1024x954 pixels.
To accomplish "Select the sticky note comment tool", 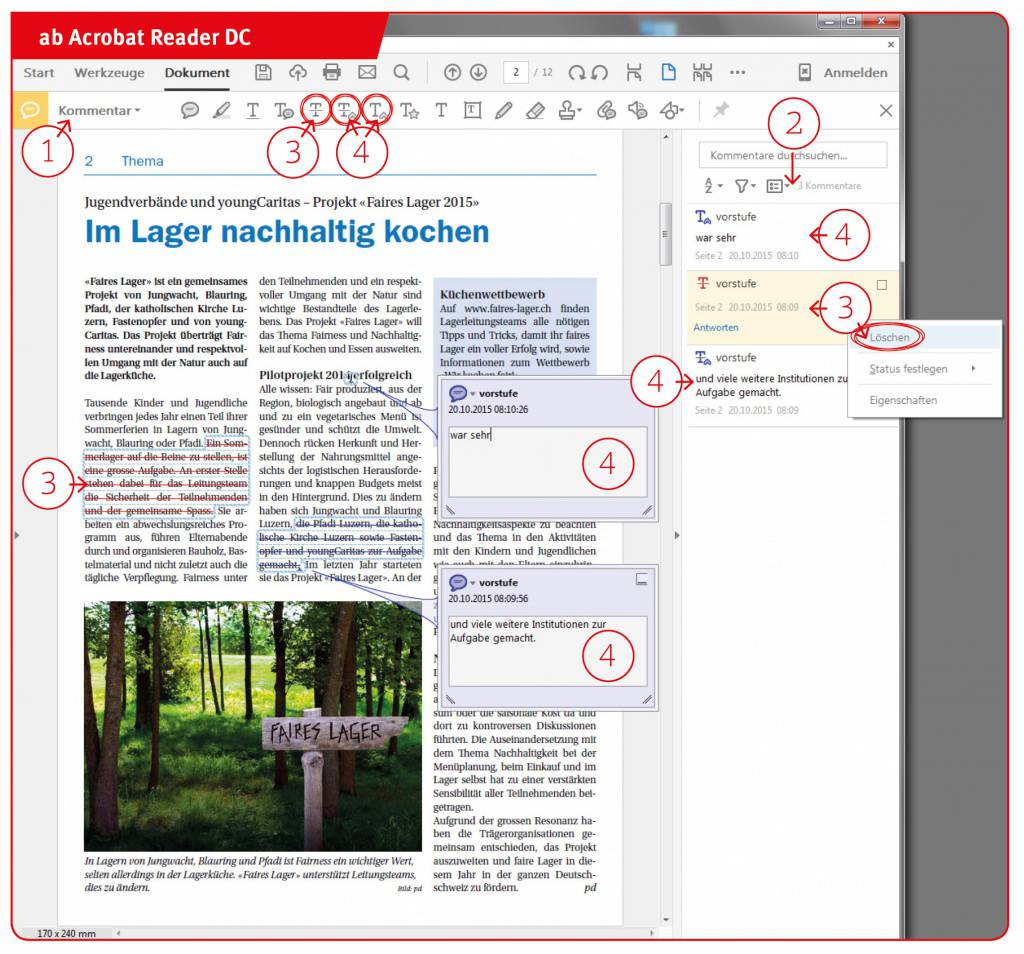I will point(189,110).
